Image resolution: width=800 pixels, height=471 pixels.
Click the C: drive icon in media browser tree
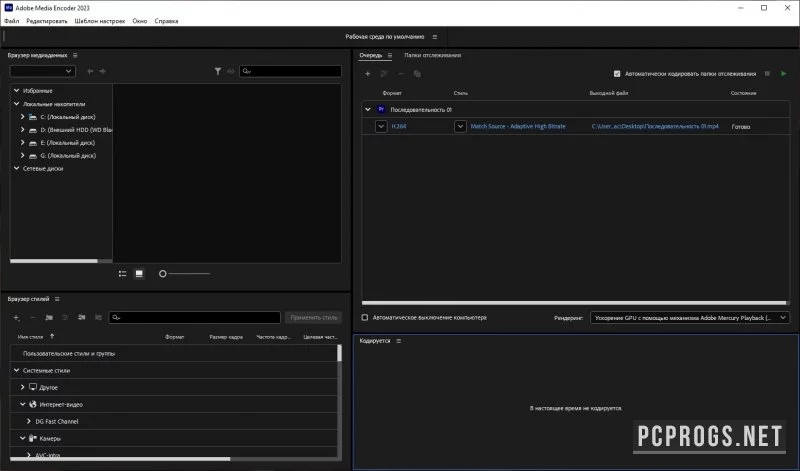click(x=33, y=117)
